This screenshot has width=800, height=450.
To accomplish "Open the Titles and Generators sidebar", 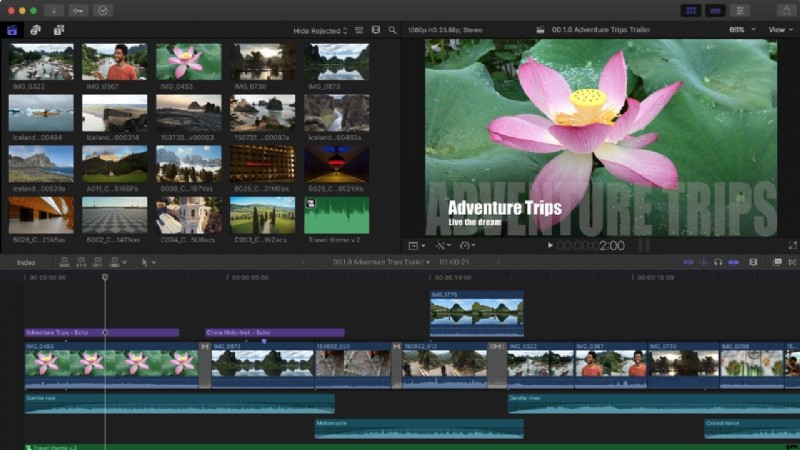I will click(x=59, y=30).
